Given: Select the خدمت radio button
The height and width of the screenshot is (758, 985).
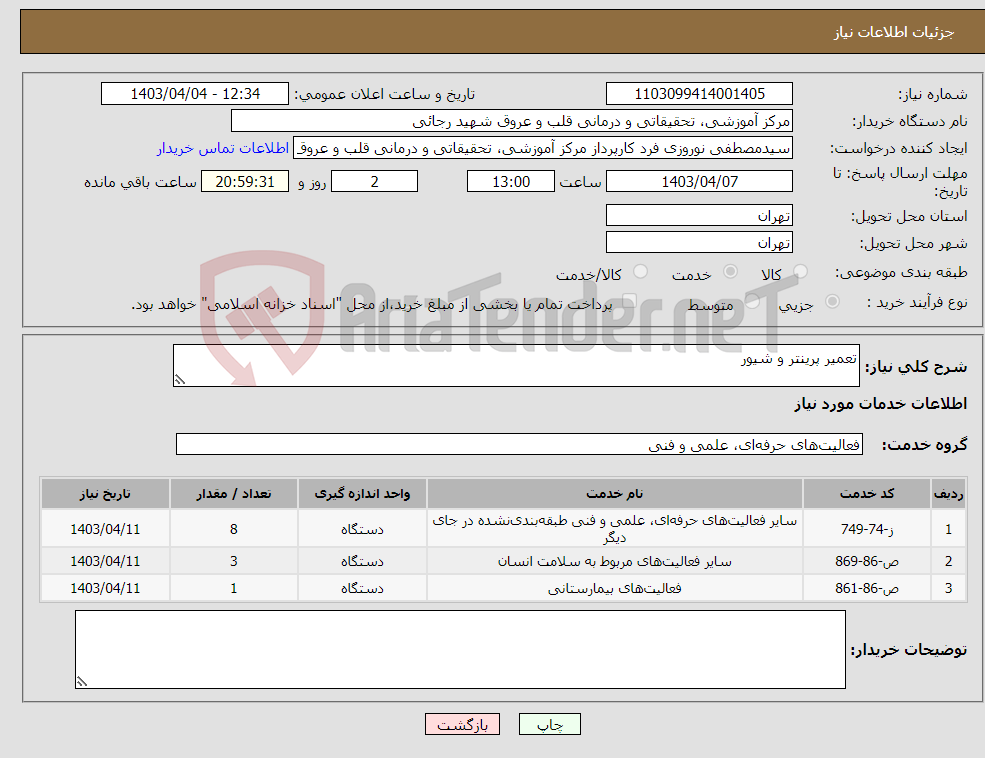Looking at the screenshot, I should 730,272.
